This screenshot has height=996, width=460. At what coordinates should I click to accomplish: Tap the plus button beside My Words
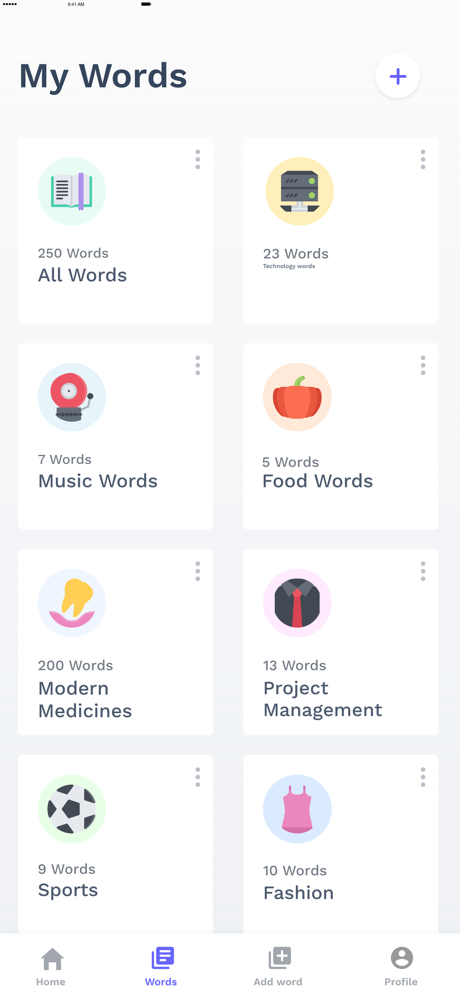(x=397, y=76)
